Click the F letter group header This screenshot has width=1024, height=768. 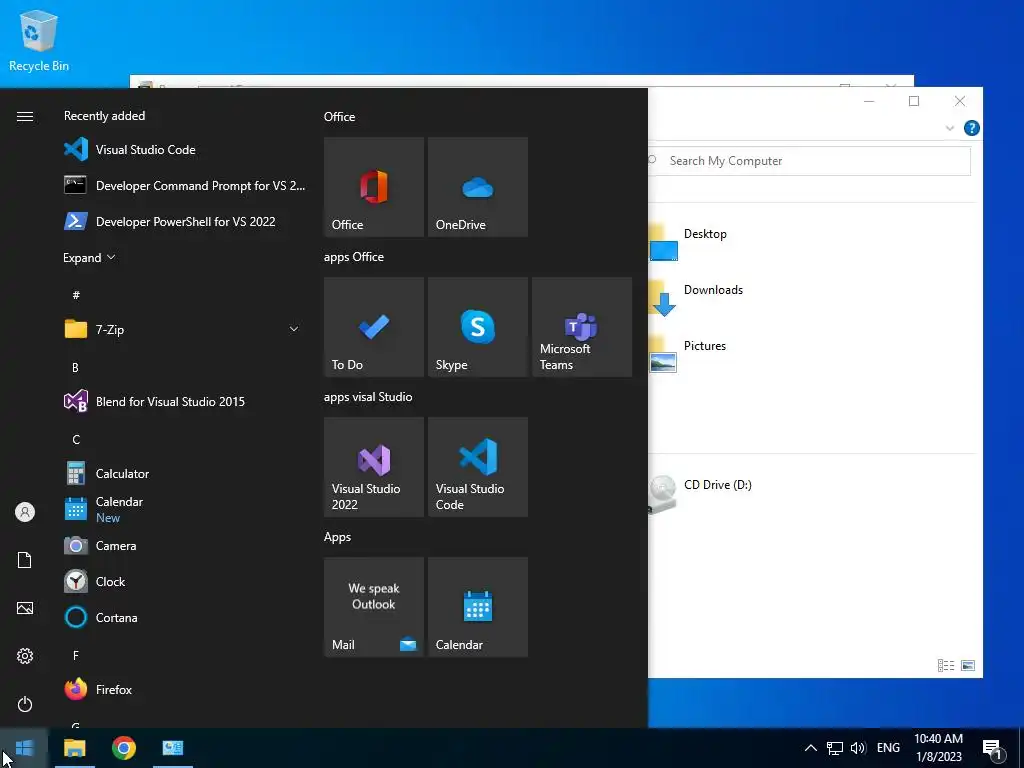pos(76,655)
